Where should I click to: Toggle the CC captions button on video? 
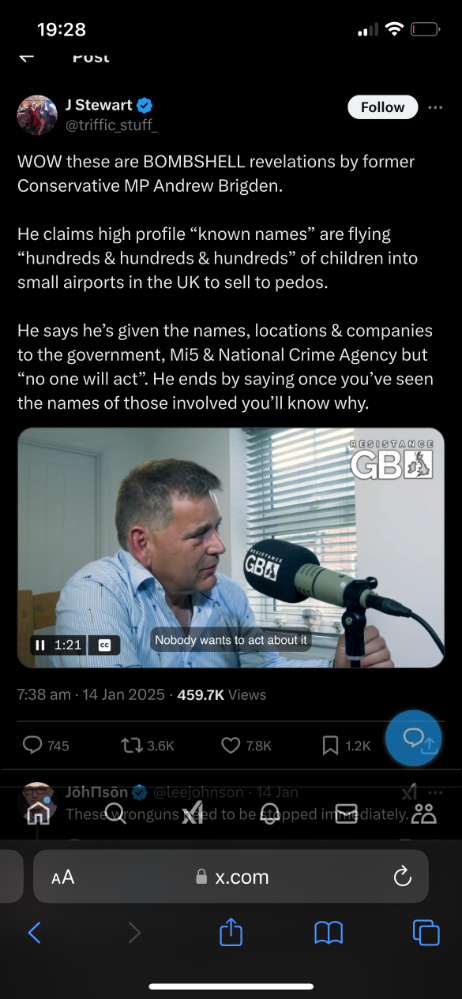[105, 645]
